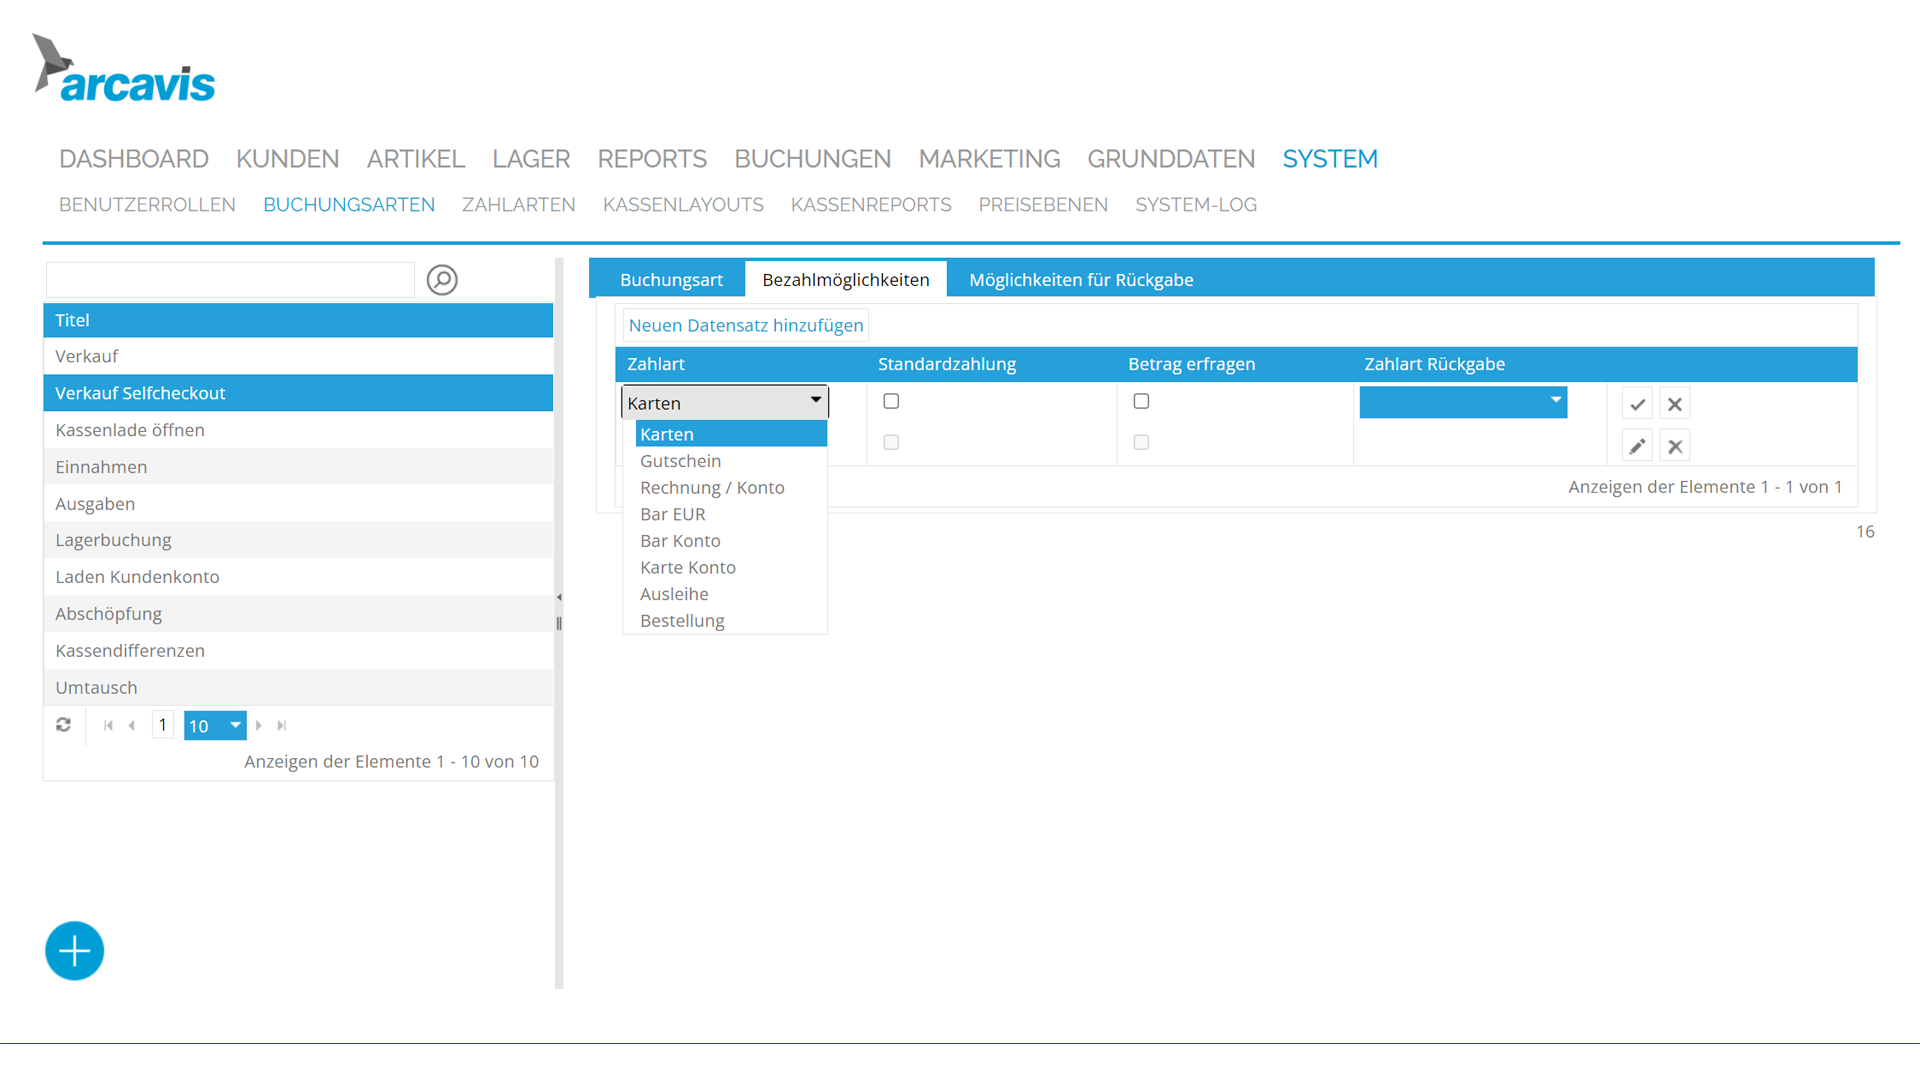
Task: Go to next page arrow
Action: pos(259,725)
